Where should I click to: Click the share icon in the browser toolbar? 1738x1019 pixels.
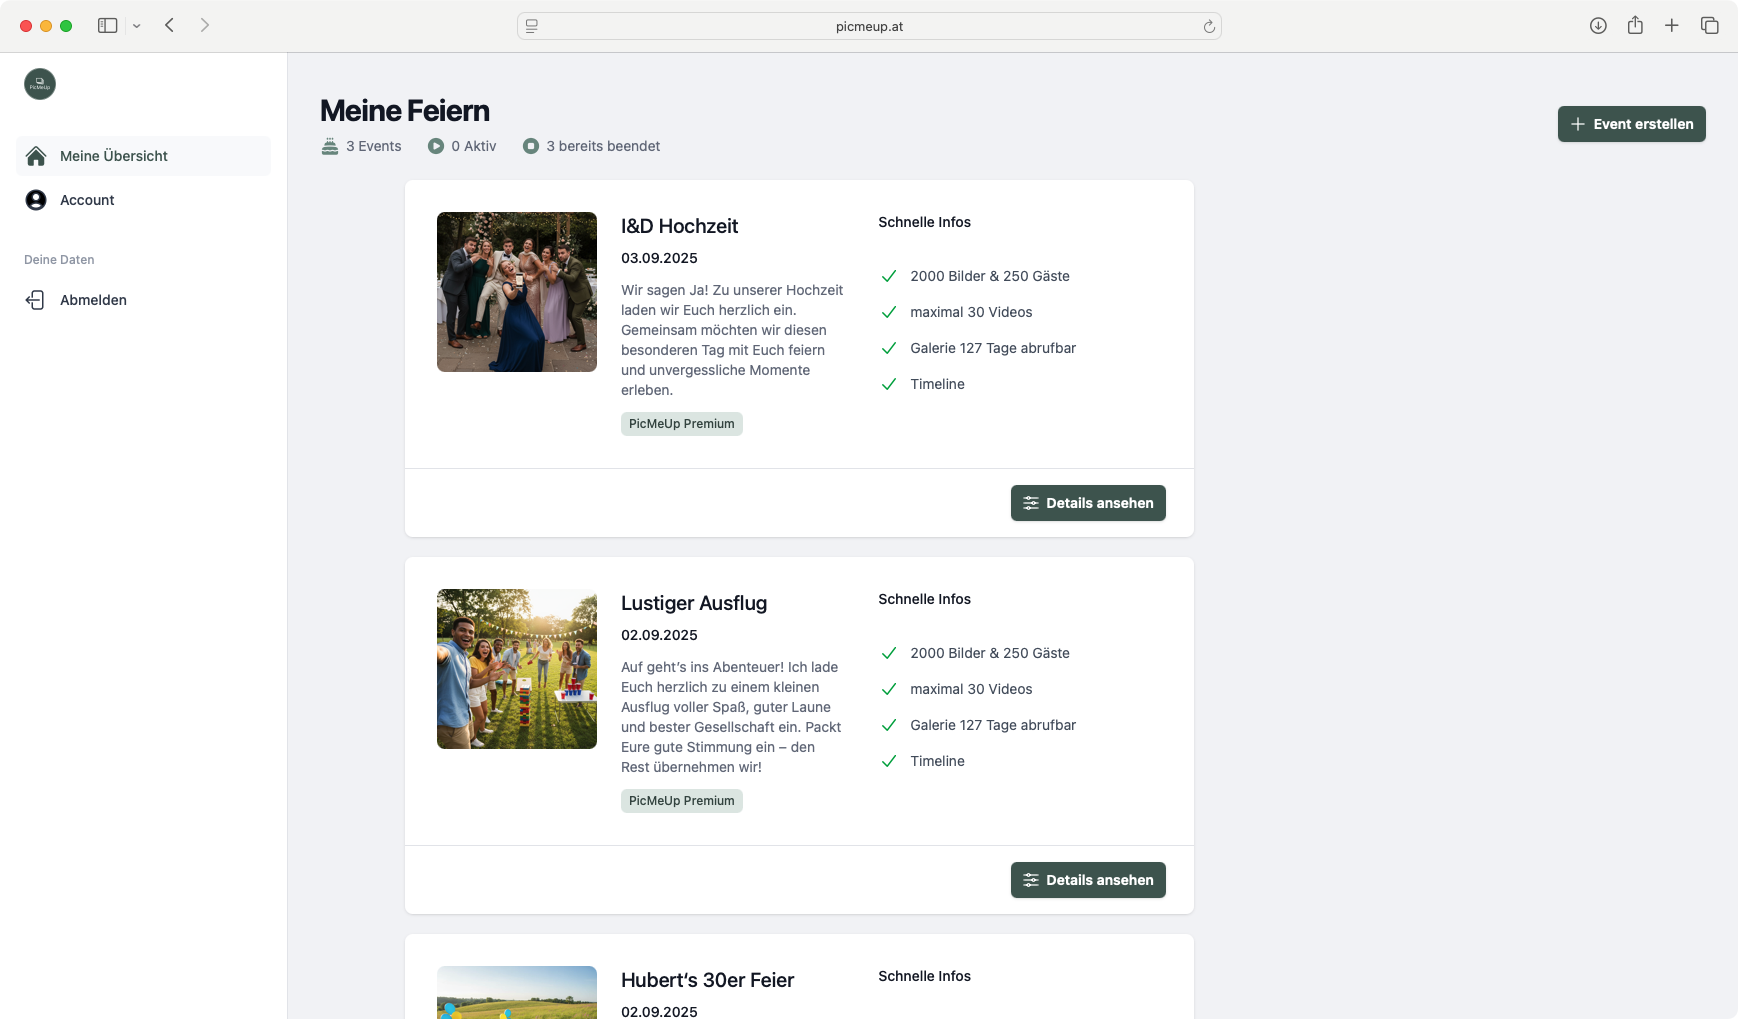(1635, 25)
